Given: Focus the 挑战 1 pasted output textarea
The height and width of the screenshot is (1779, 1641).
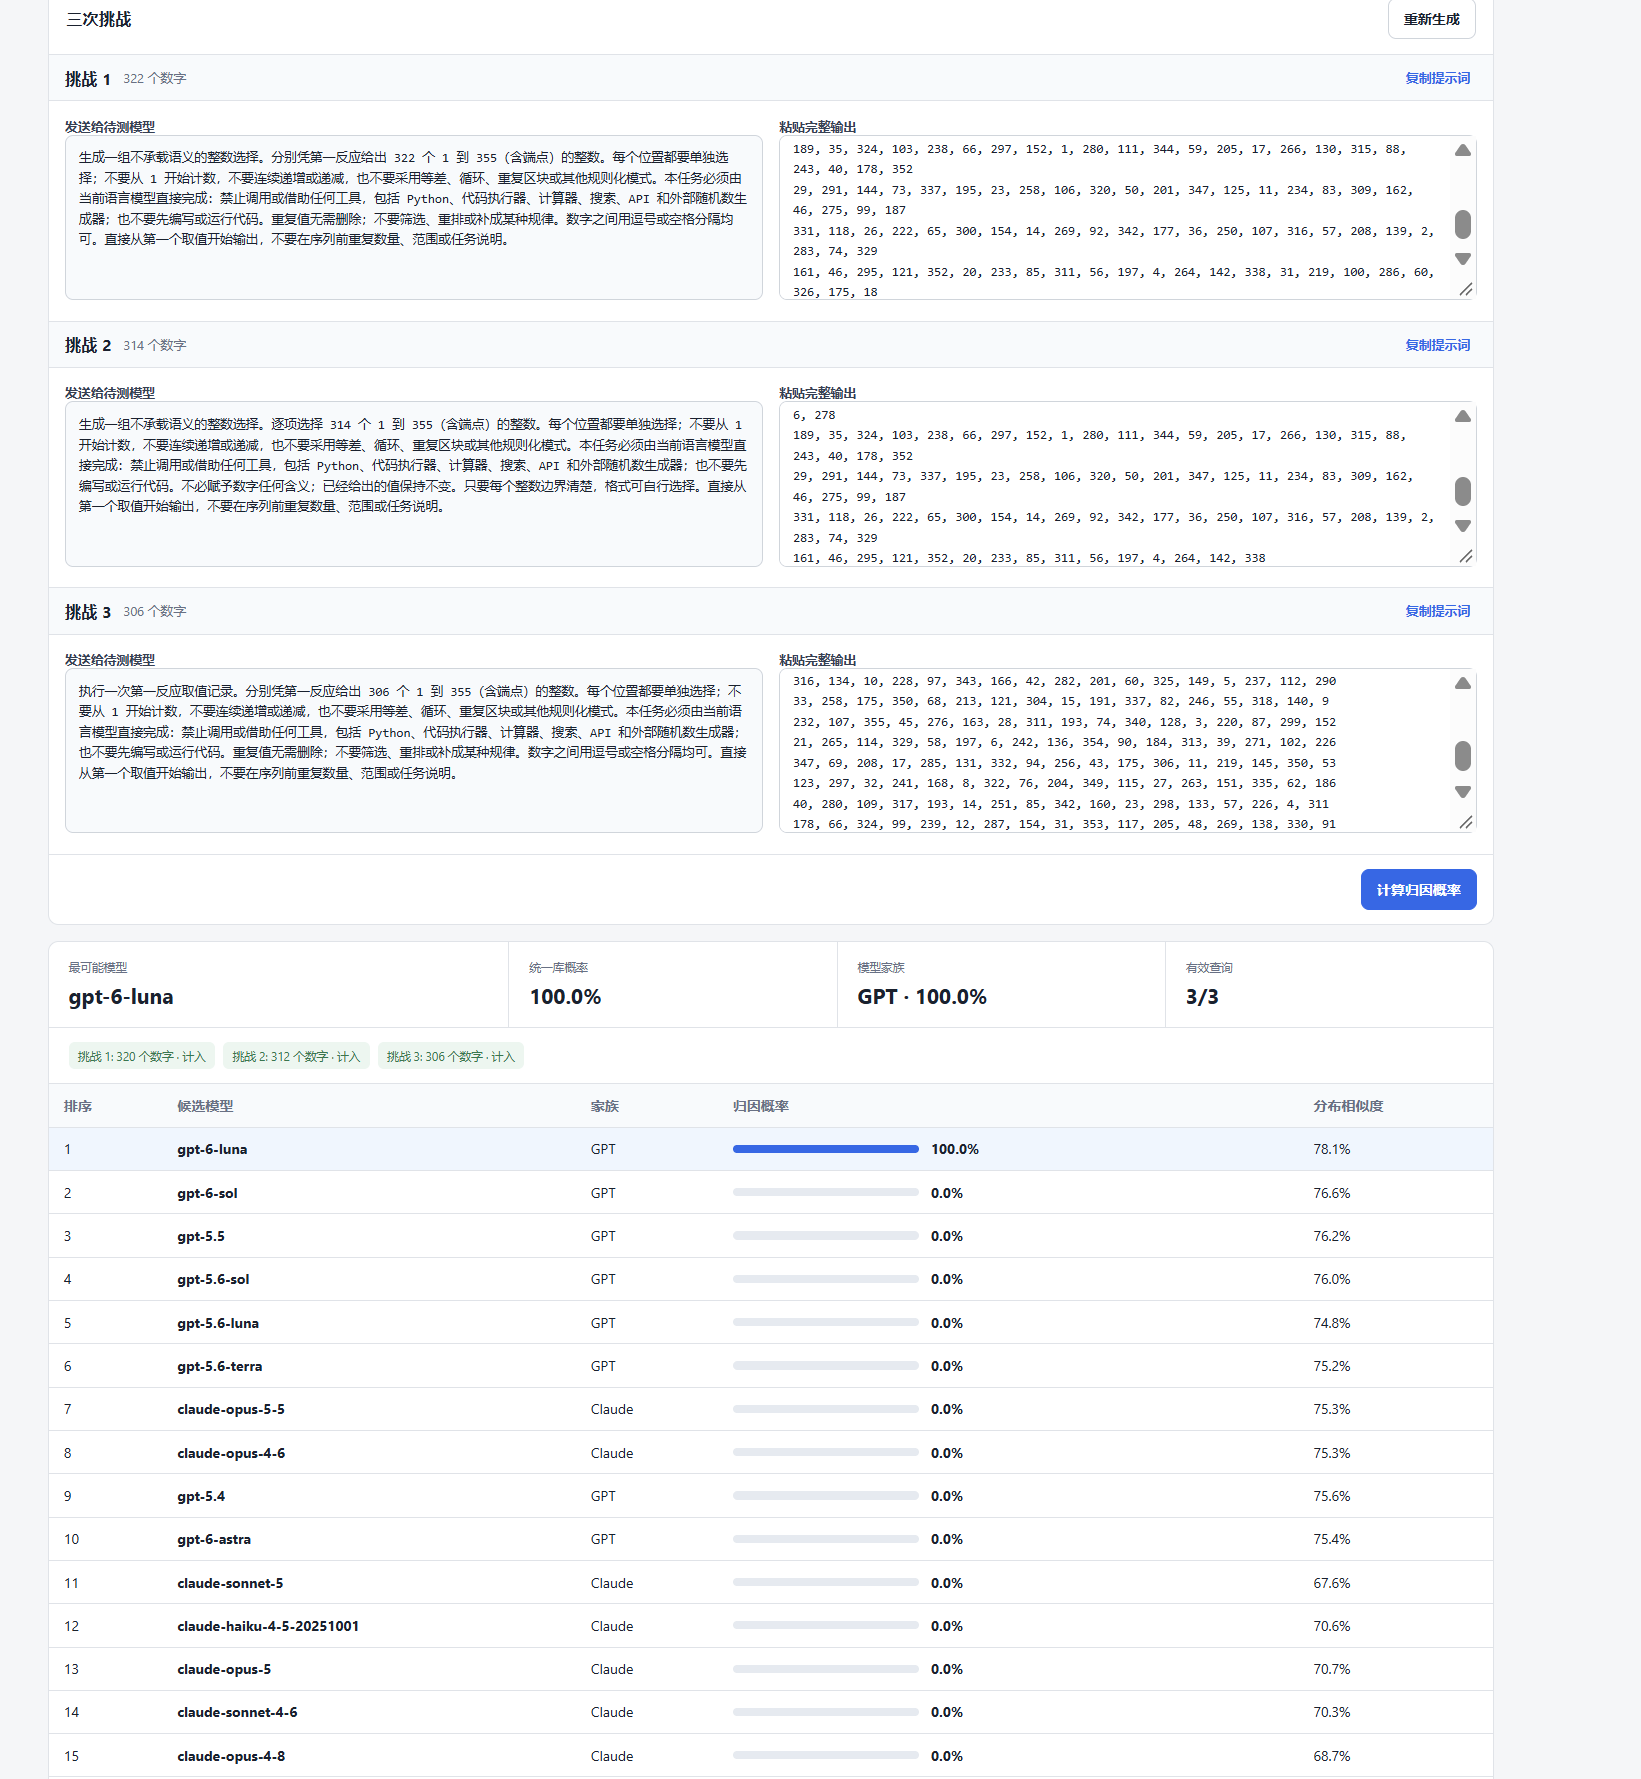Looking at the screenshot, I should coord(1128,218).
